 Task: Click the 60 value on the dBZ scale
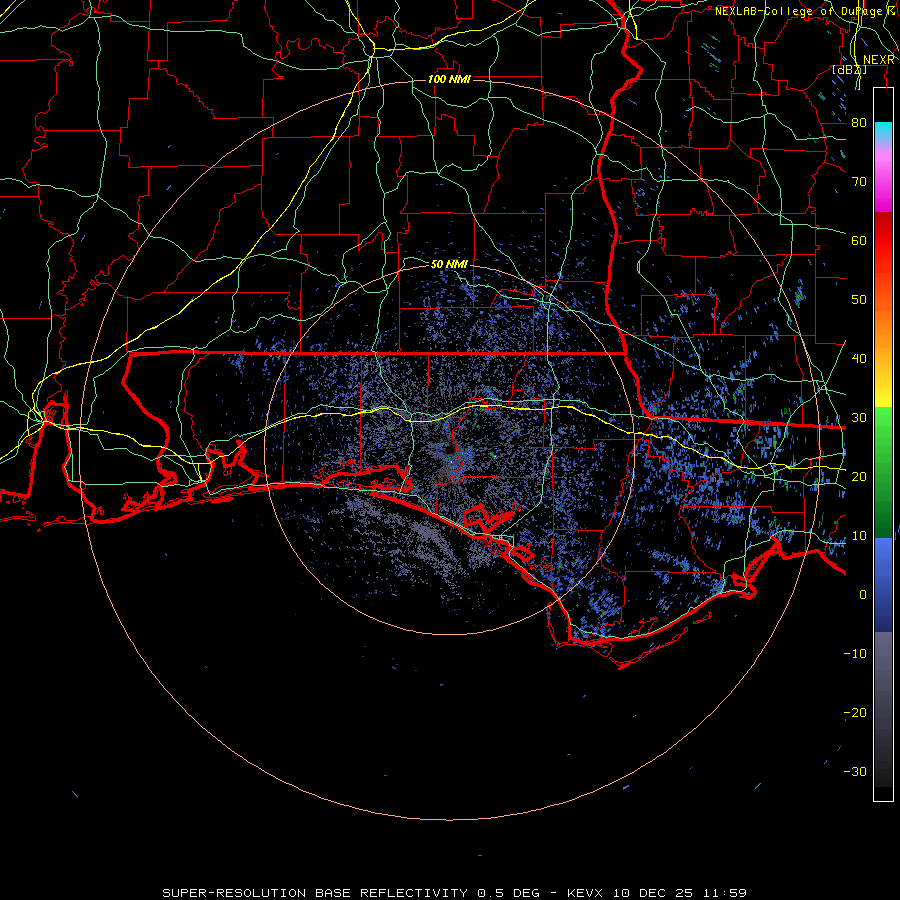[859, 240]
